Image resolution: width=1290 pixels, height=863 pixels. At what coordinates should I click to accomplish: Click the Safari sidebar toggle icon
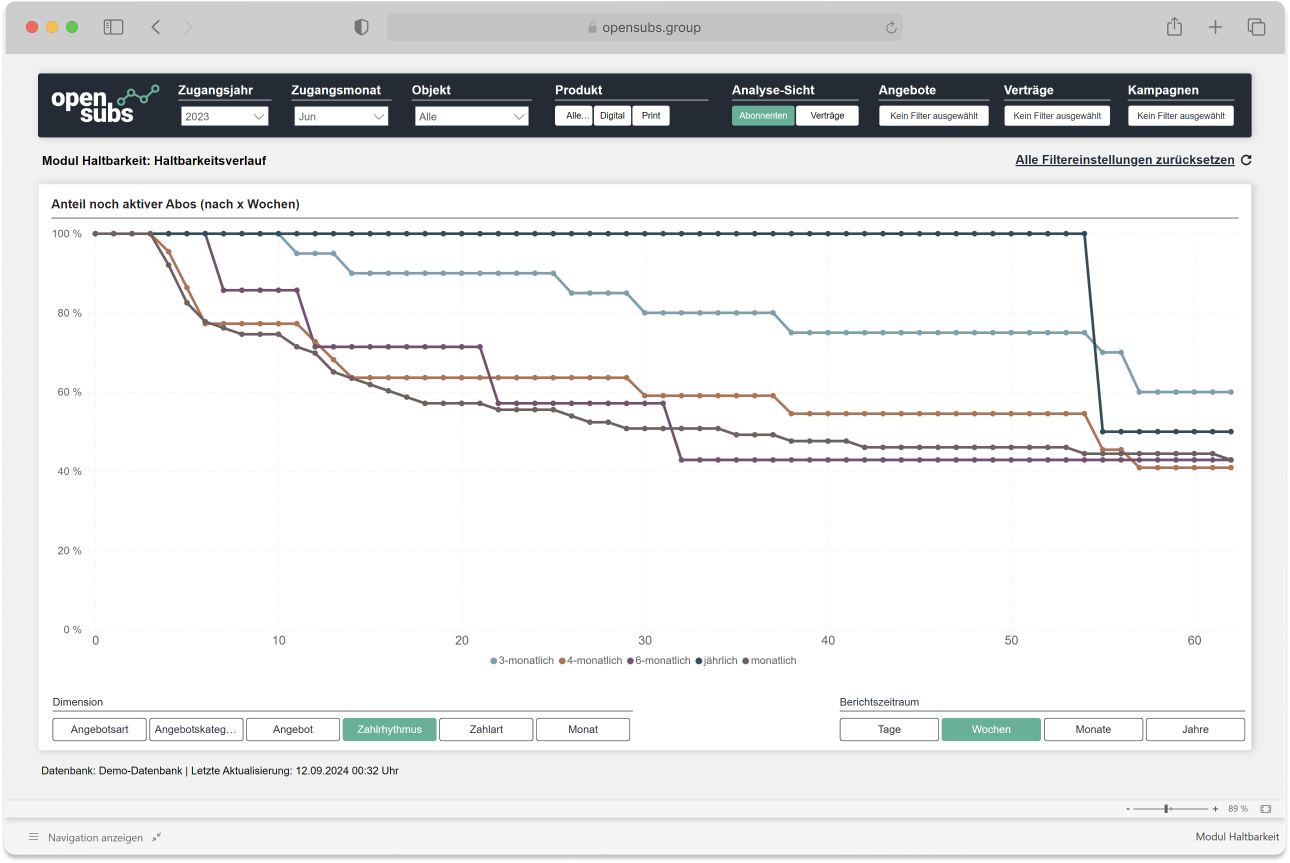(x=113, y=27)
